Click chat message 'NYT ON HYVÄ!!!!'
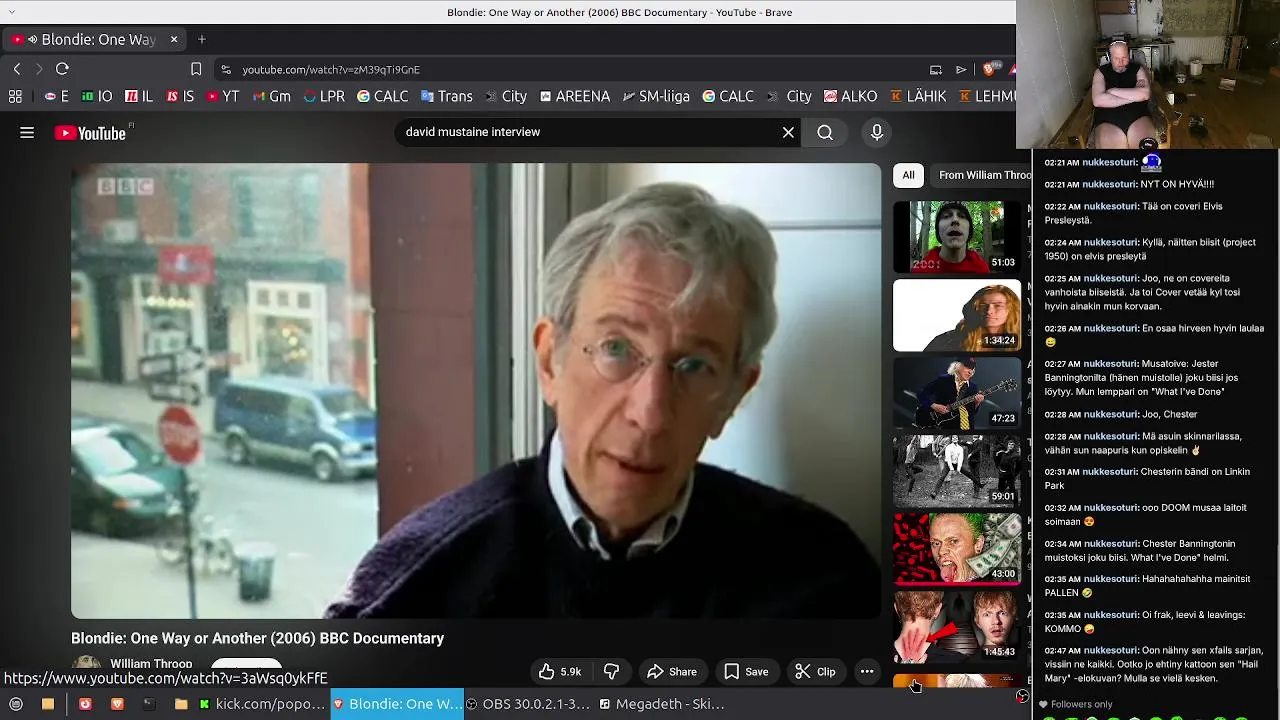1280x720 pixels. (x=1177, y=184)
